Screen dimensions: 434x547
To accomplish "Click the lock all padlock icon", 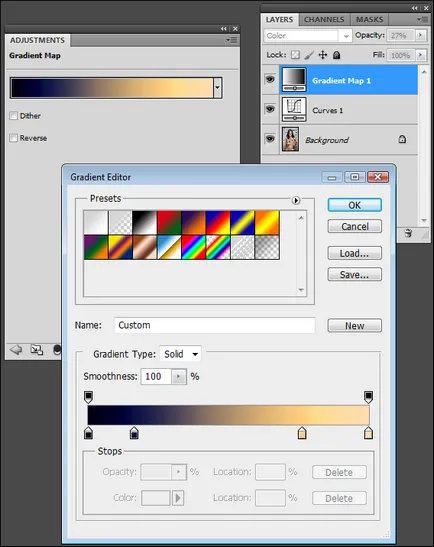I will point(336,55).
